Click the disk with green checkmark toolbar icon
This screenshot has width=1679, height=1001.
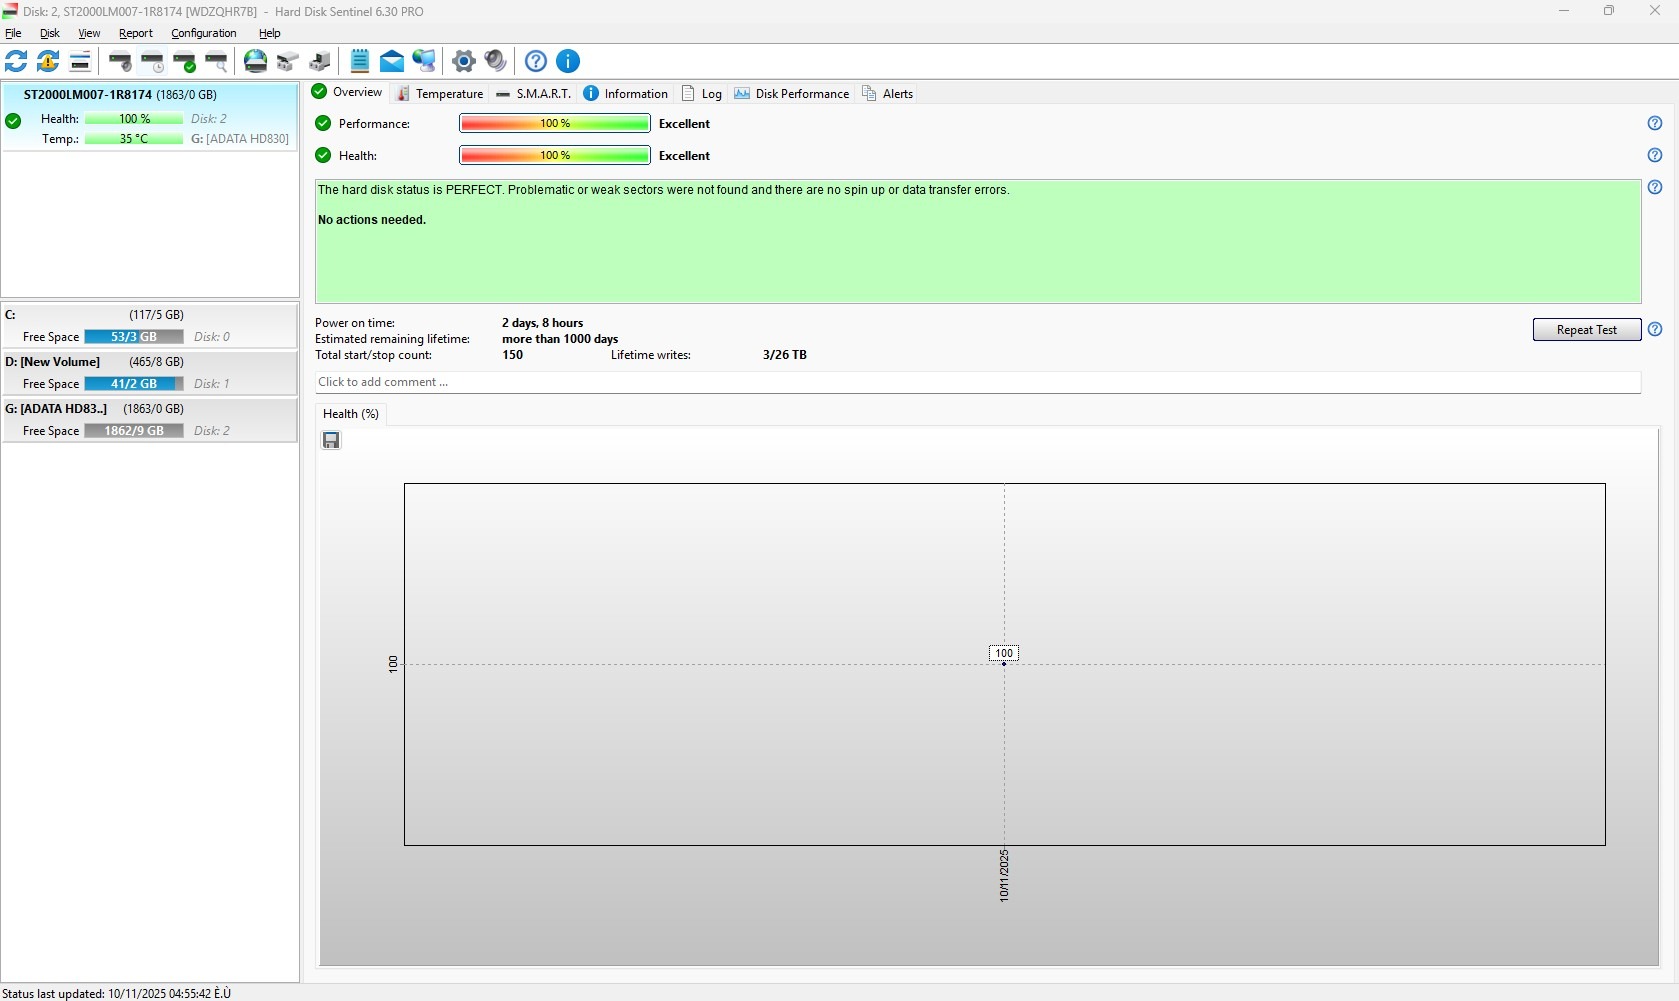(x=184, y=61)
